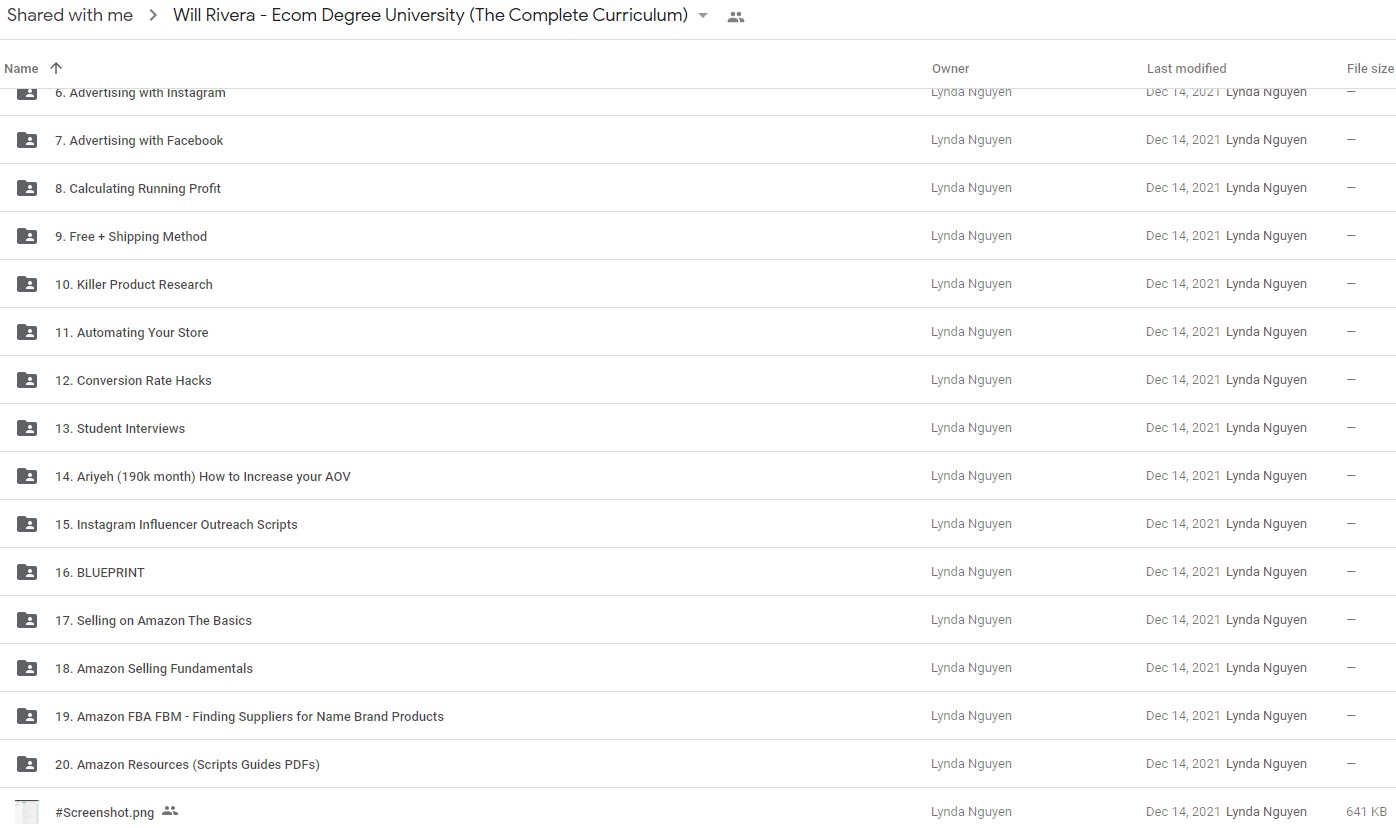The image size is (1396, 828).
Task: Sort by the Name column header
Action: click(21, 68)
